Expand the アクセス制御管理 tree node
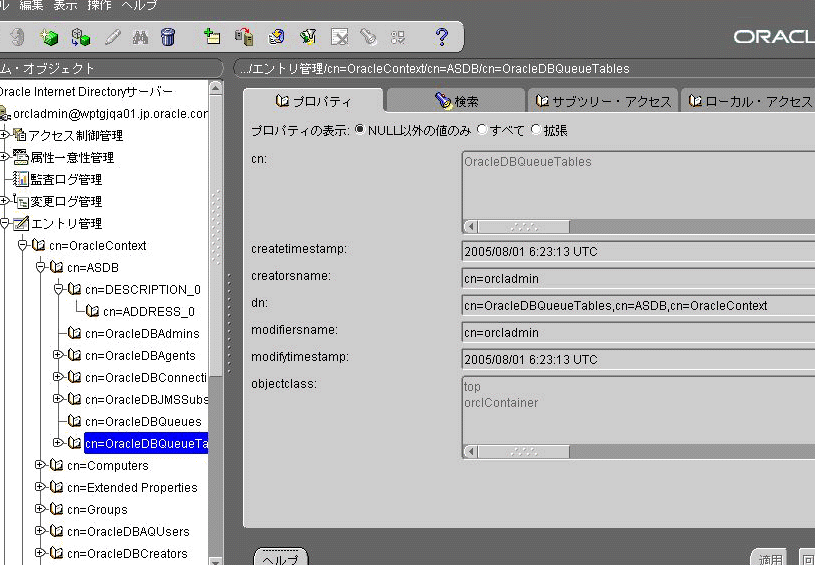 pos(4,135)
